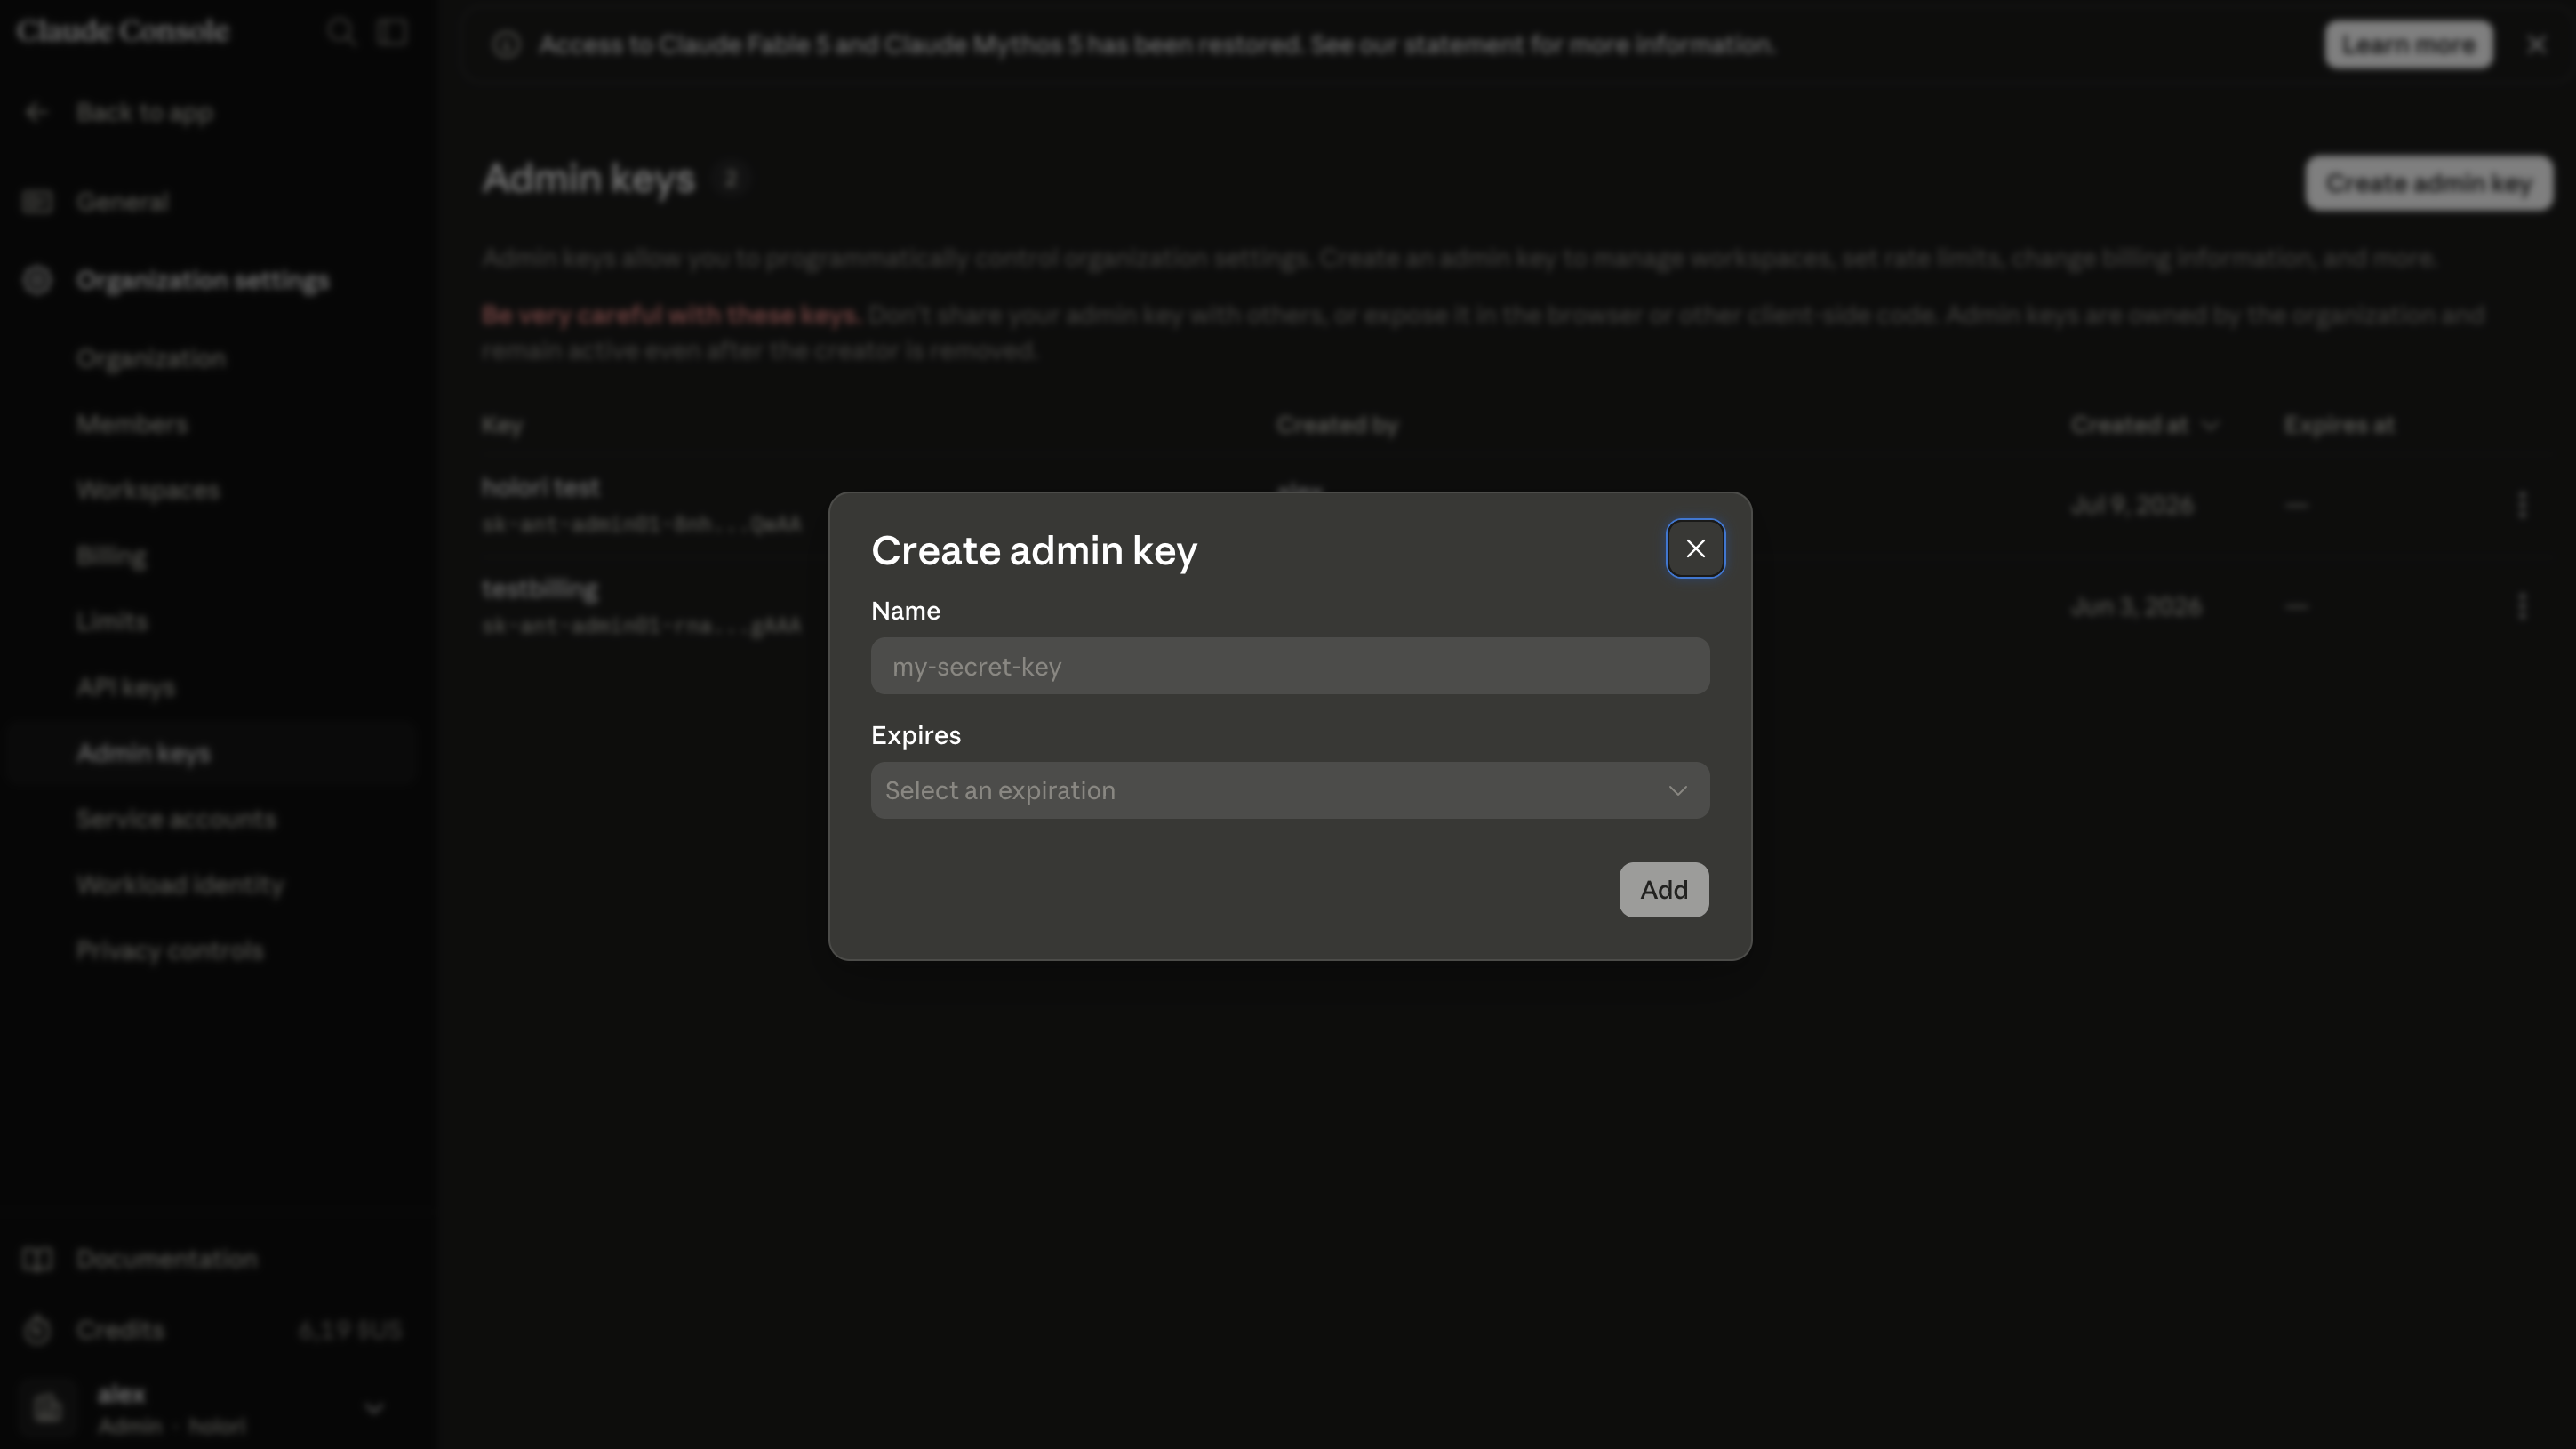Click the Name input field
The width and height of the screenshot is (2576, 1449).
[x=1290, y=666]
